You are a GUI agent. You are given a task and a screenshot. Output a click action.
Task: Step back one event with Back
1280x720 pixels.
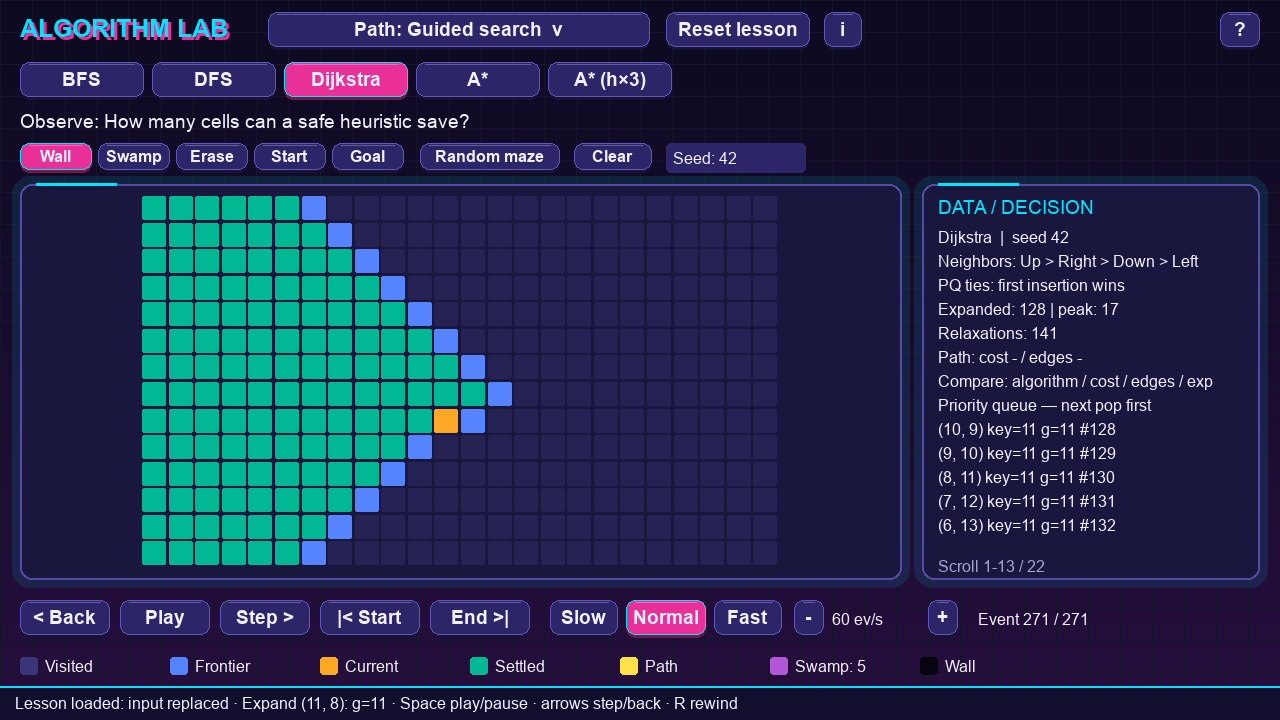[x=65, y=618]
